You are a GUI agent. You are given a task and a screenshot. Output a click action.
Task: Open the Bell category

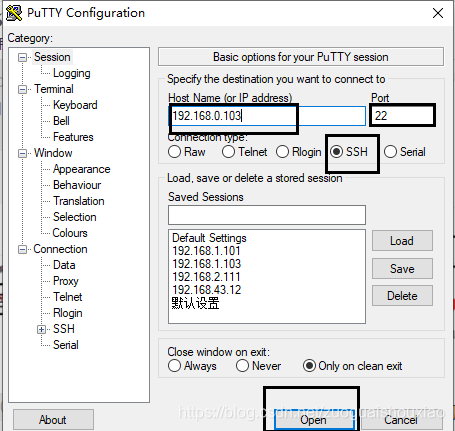pos(61,121)
